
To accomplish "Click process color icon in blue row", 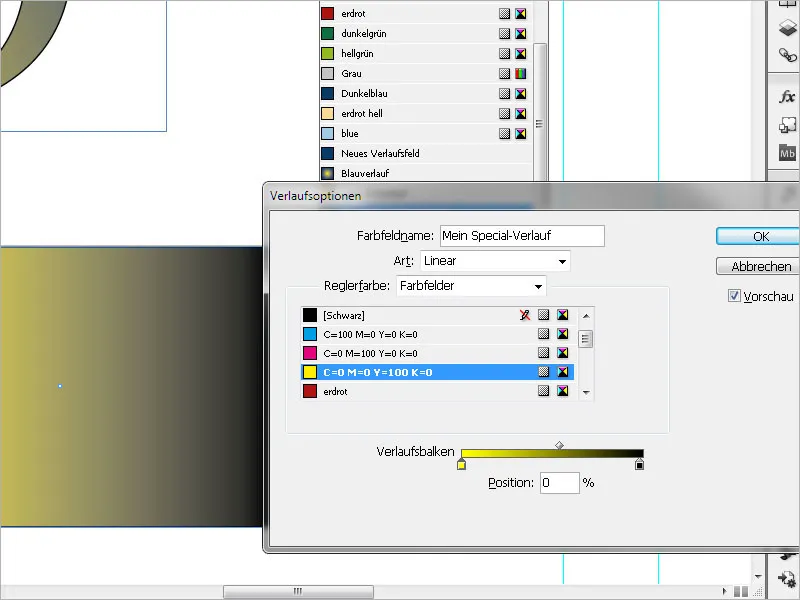I will tap(505, 134).
